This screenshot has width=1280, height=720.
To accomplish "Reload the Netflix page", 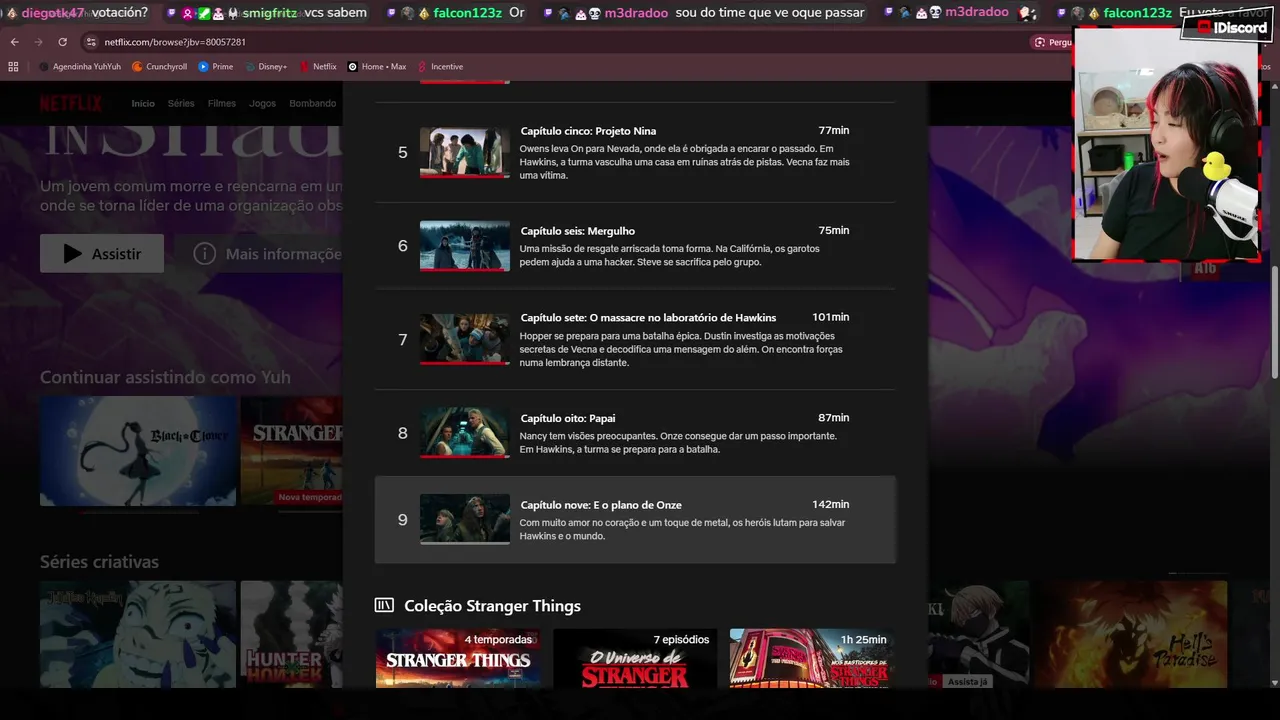I will pos(62,42).
